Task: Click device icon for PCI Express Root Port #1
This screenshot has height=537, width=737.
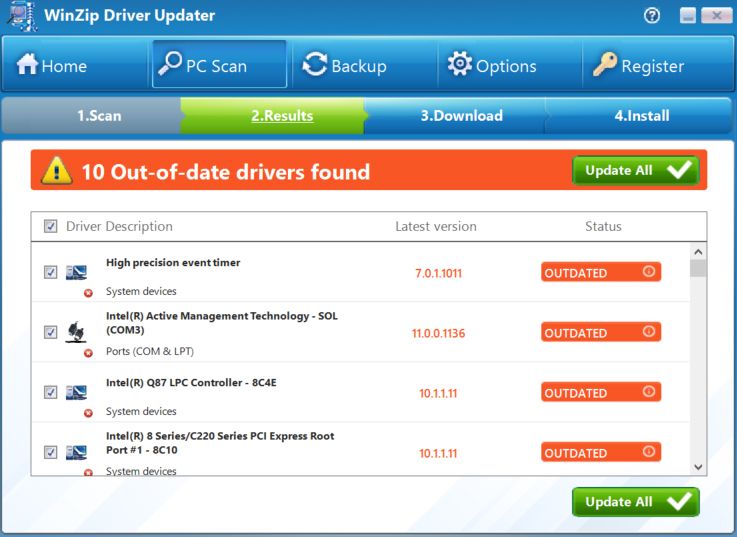Action: coord(76,452)
